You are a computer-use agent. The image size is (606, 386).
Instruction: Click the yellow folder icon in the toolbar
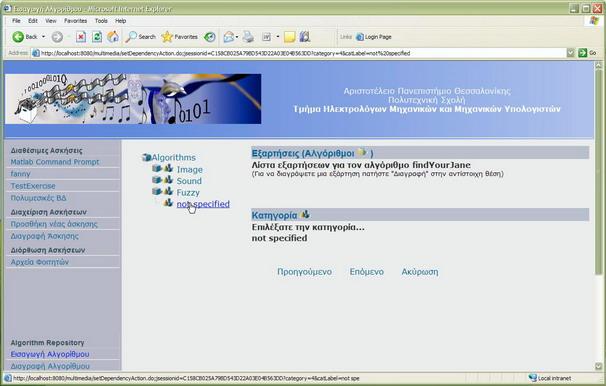289,37
